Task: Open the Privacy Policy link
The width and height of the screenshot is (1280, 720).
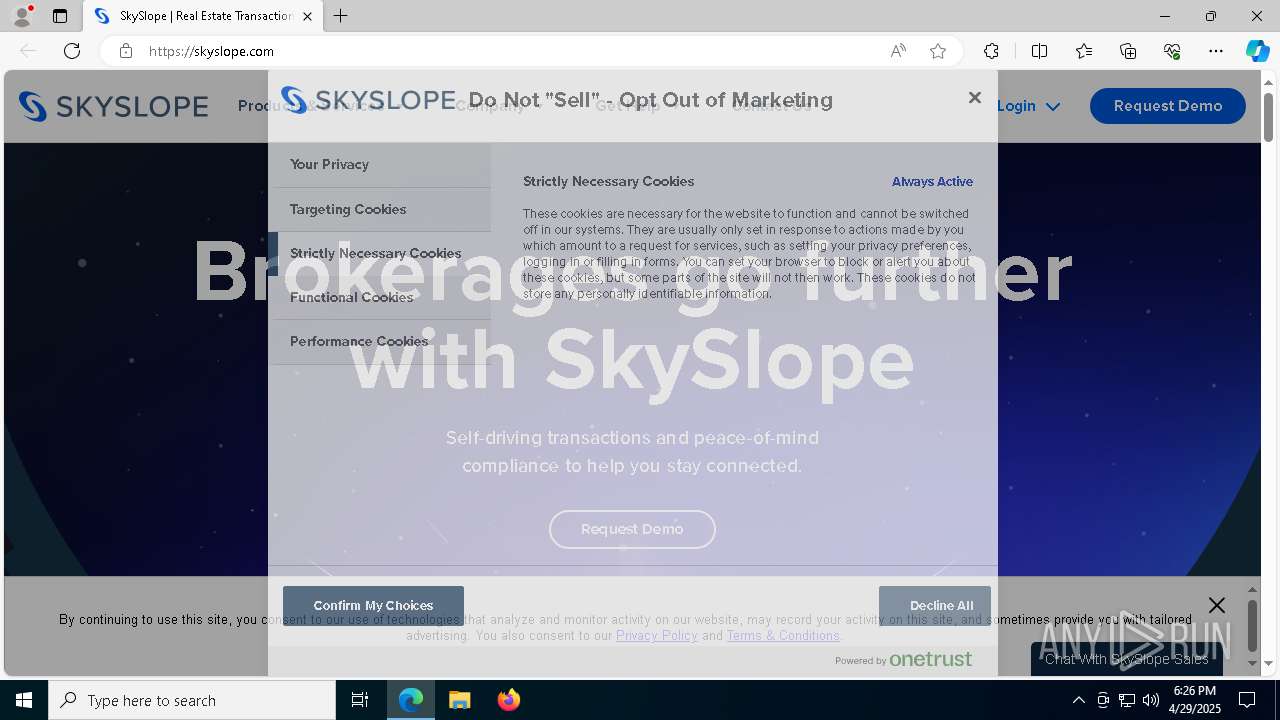Action: (x=656, y=636)
